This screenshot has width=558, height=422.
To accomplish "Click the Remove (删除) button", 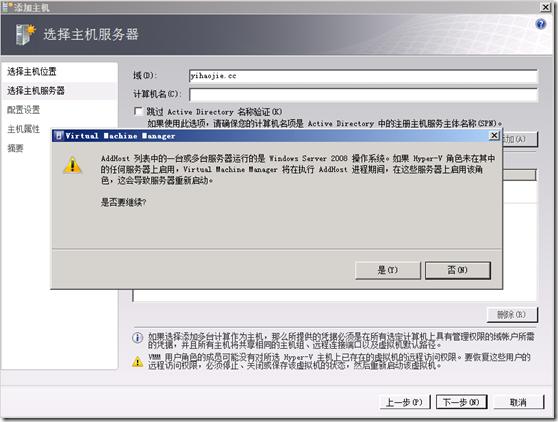I will (512, 315).
